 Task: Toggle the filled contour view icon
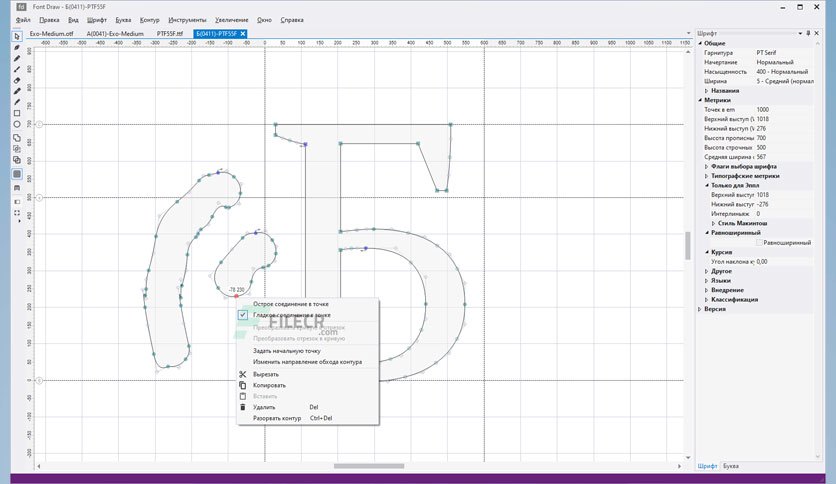click(x=17, y=174)
